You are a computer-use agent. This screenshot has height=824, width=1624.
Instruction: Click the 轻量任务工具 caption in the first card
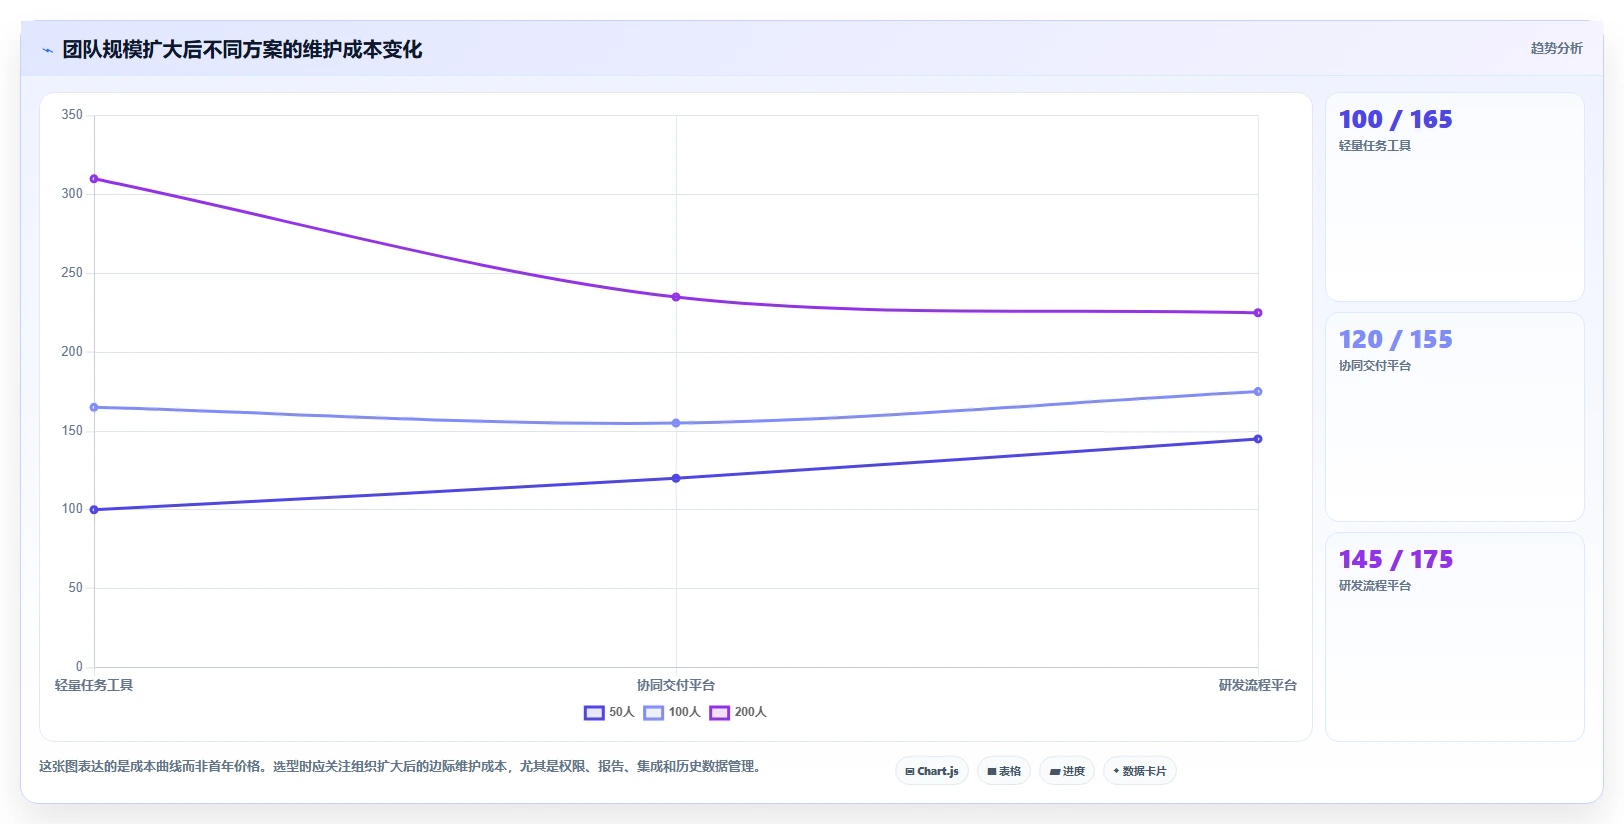pos(1375,146)
